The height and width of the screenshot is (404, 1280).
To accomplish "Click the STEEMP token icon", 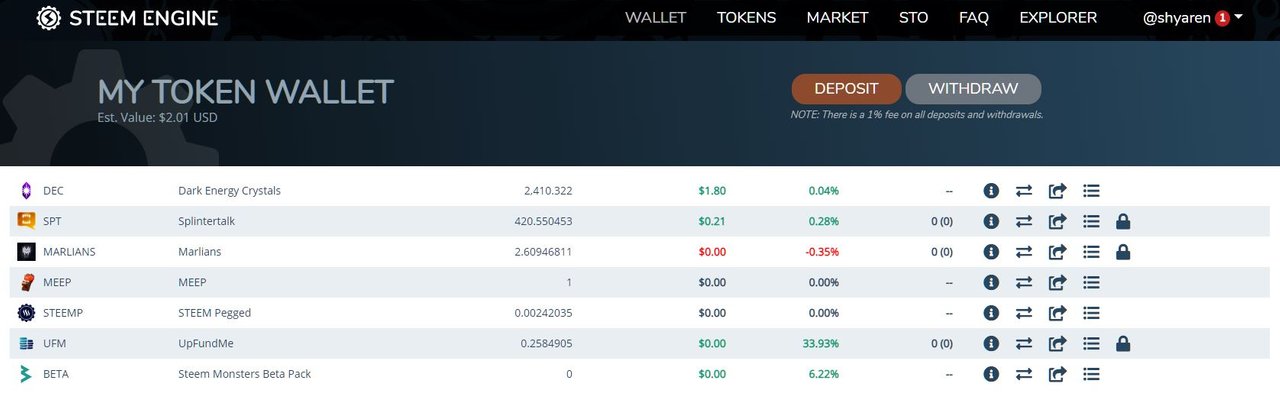I will point(26,313).
